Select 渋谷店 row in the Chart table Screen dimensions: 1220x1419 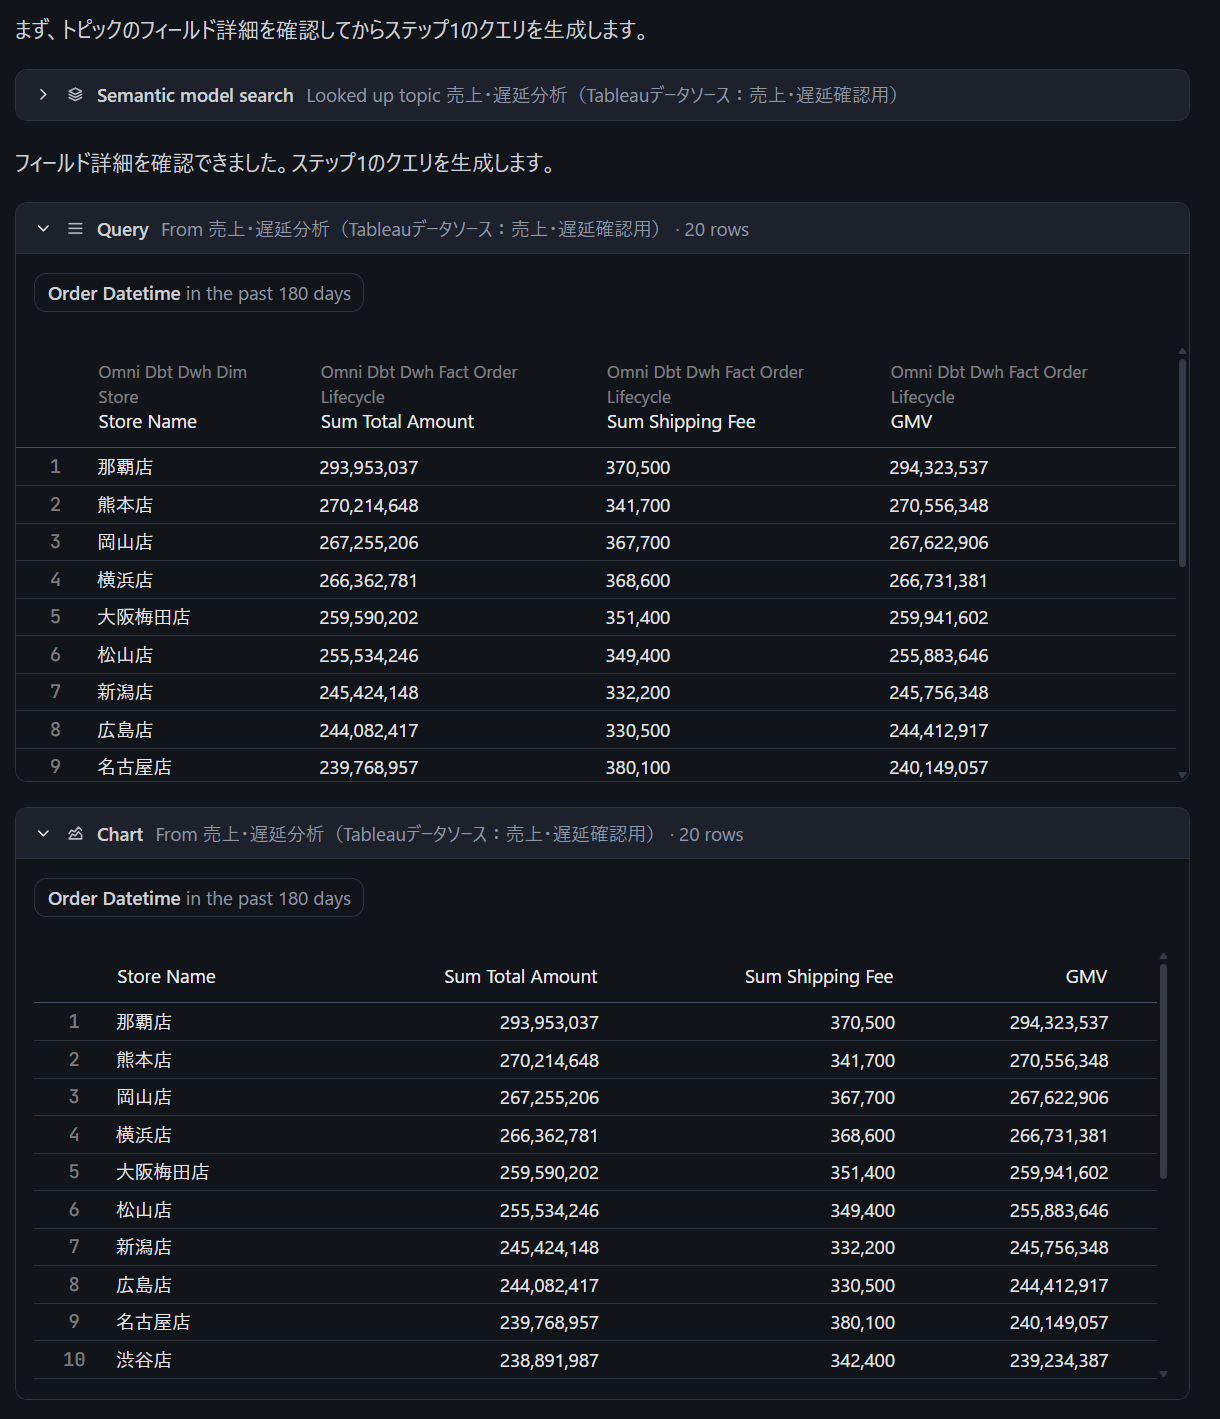tap(144, 1360)
